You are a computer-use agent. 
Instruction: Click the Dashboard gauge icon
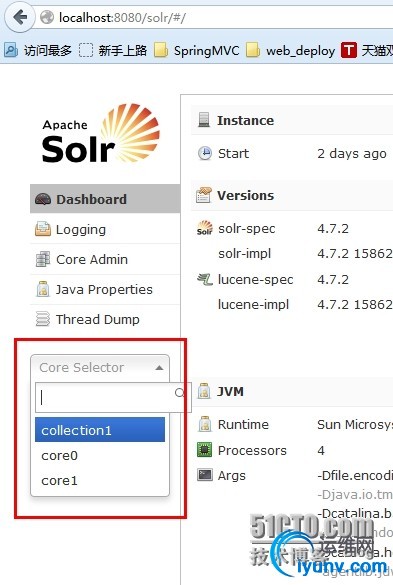pos(43,199)
